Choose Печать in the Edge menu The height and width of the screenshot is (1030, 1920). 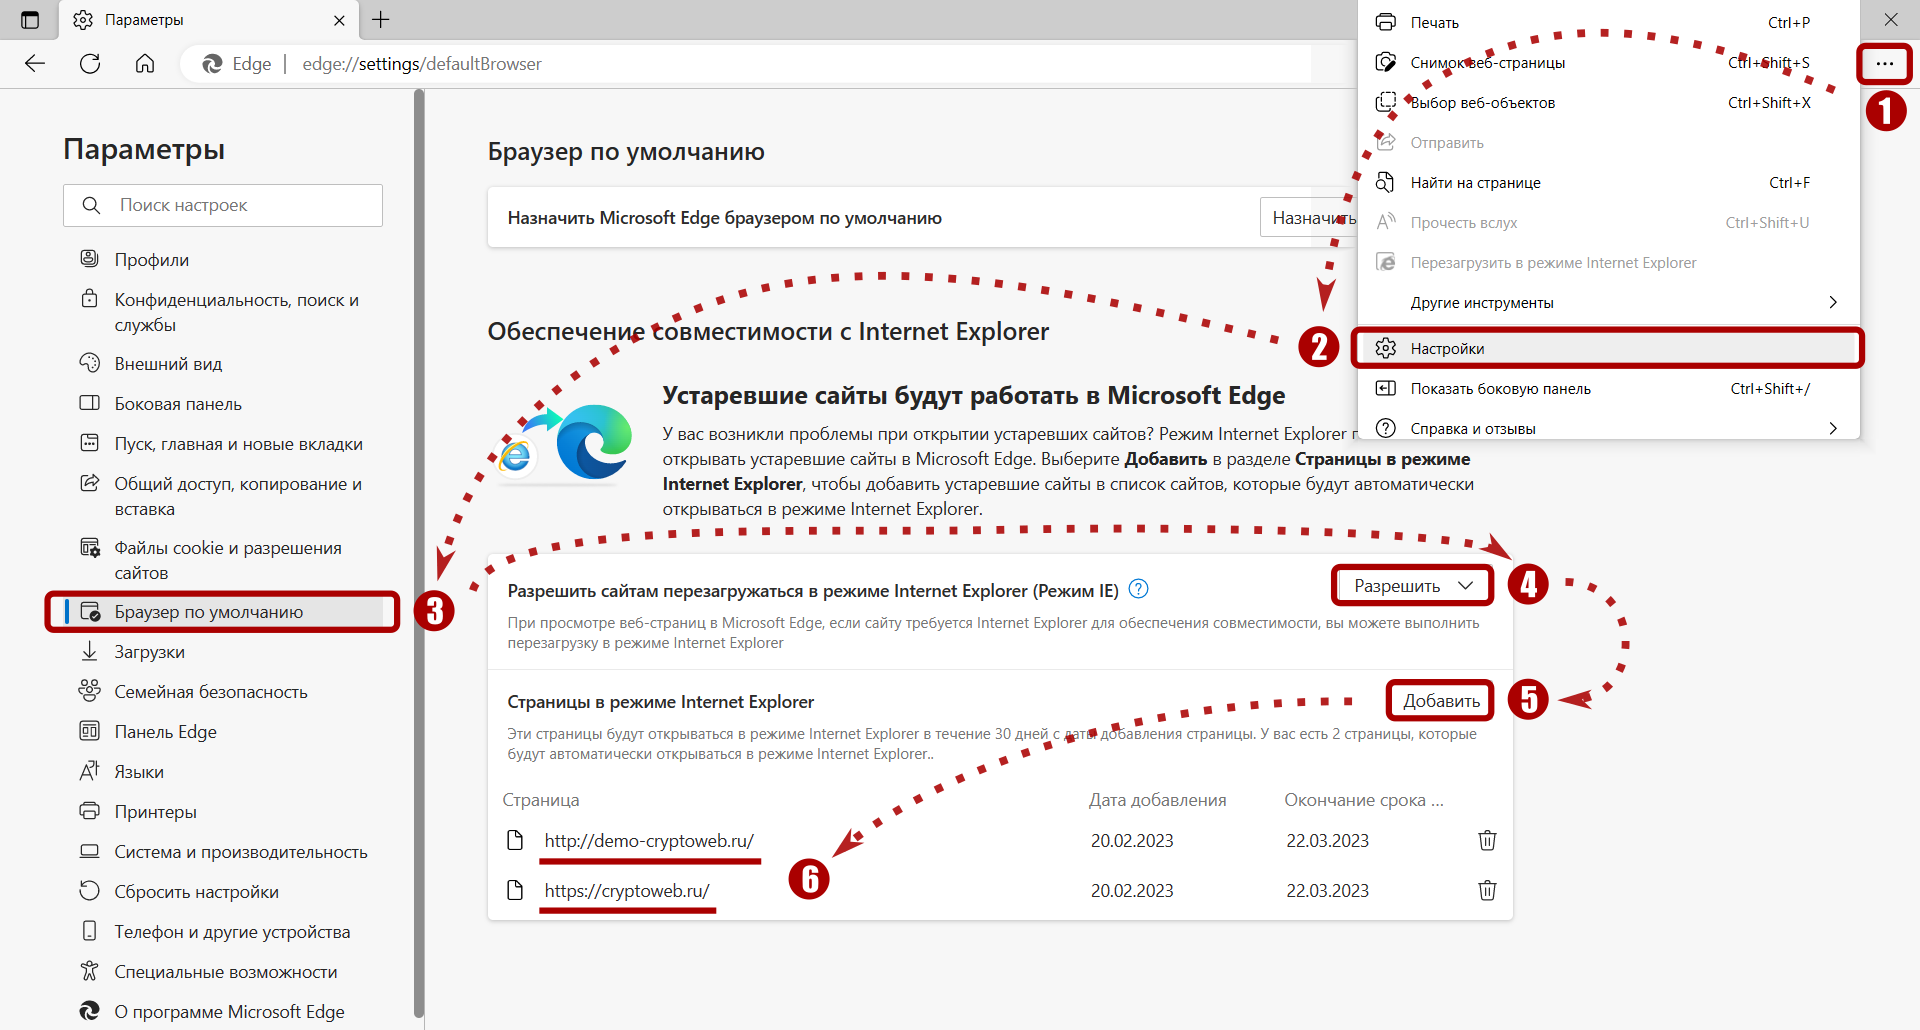click(1608, 22)
